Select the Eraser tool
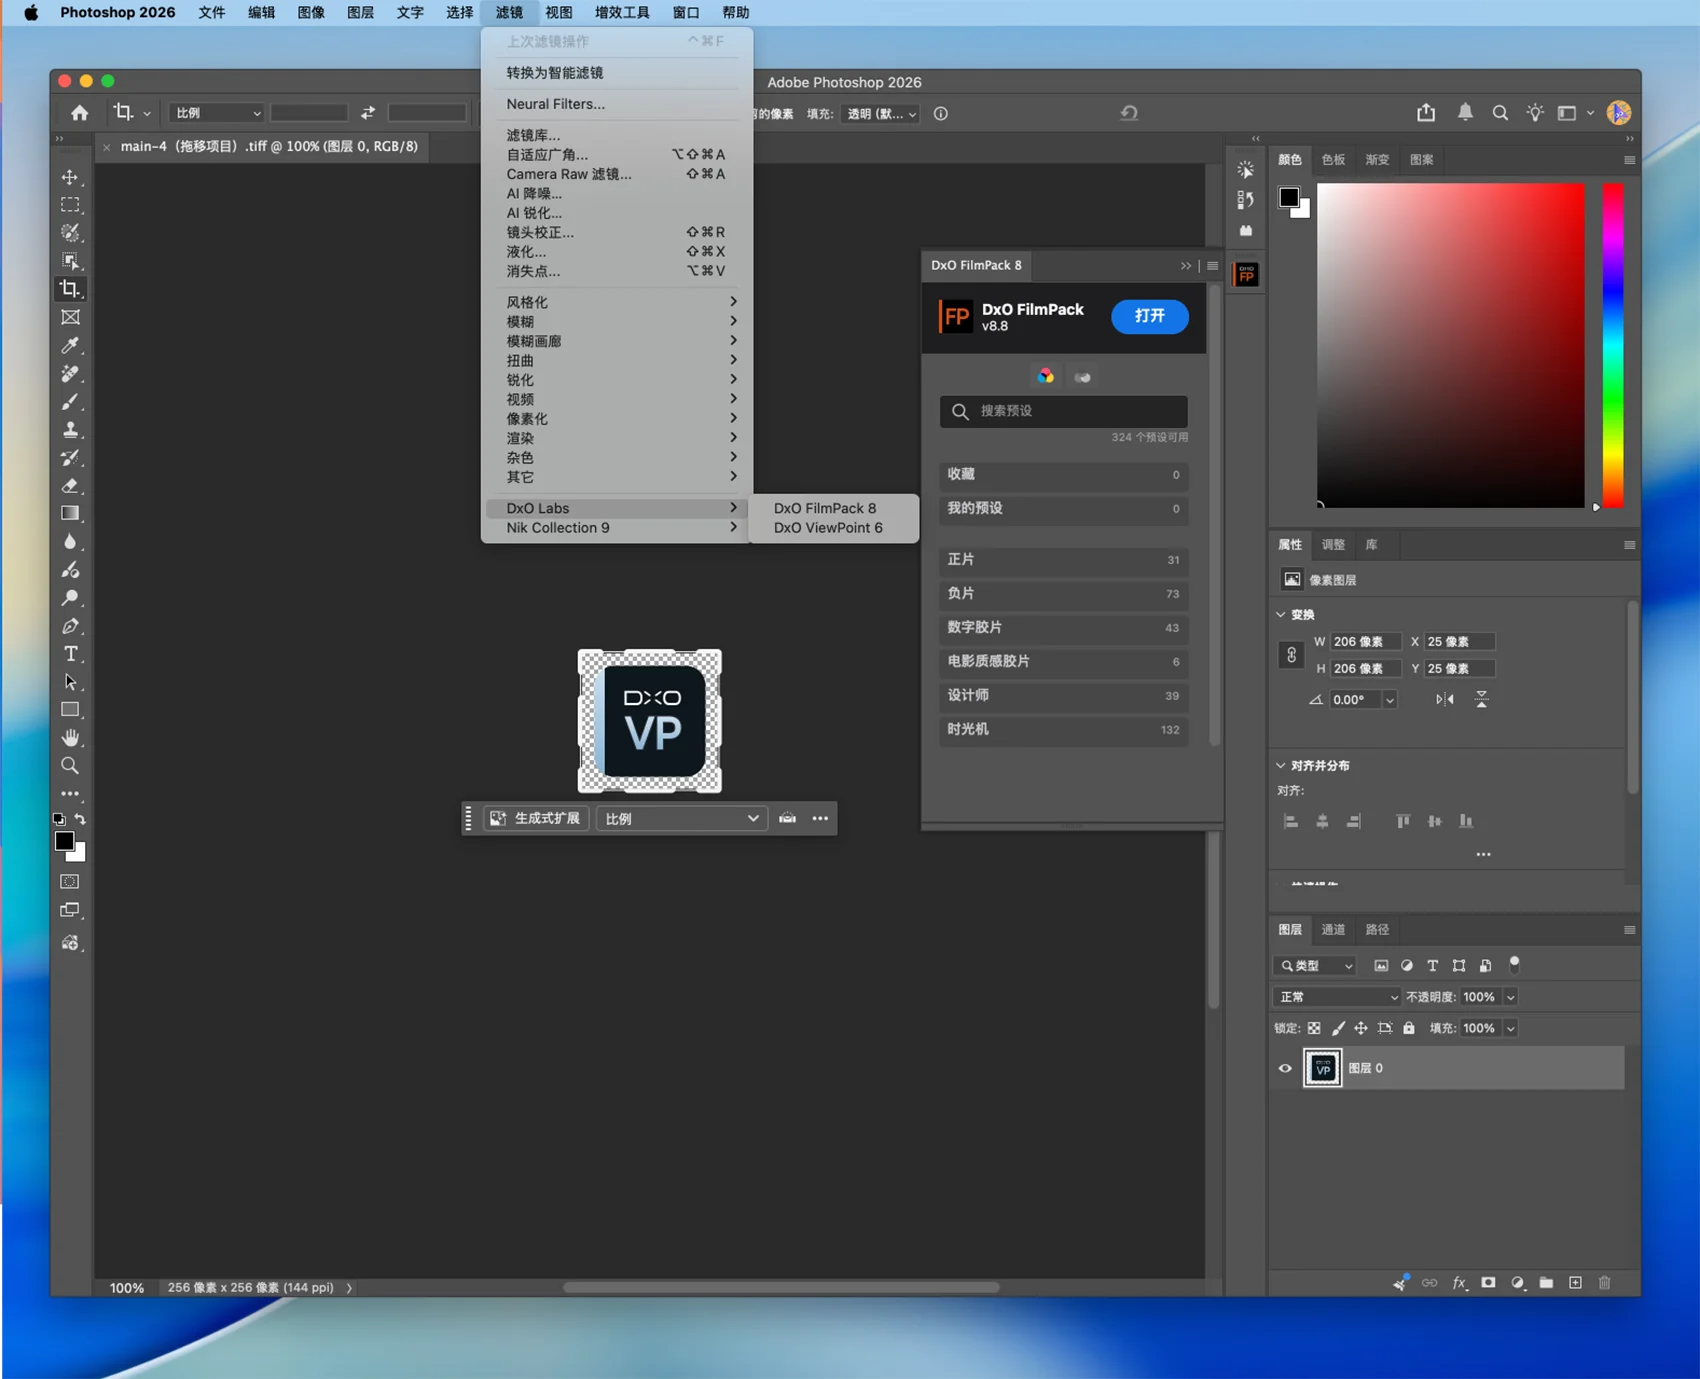This screenshot has height=1379, width=1700. [x=70, y=485]
